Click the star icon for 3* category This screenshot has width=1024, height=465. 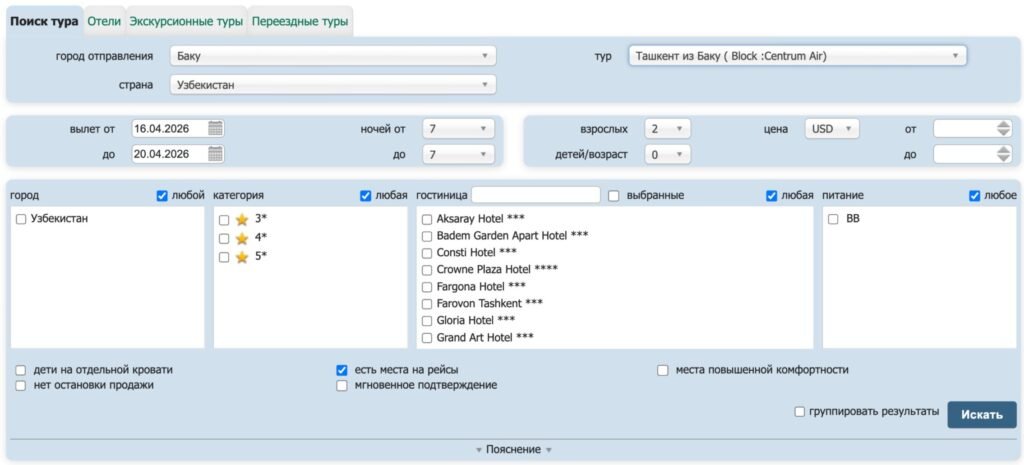click(x=241, y=219)
